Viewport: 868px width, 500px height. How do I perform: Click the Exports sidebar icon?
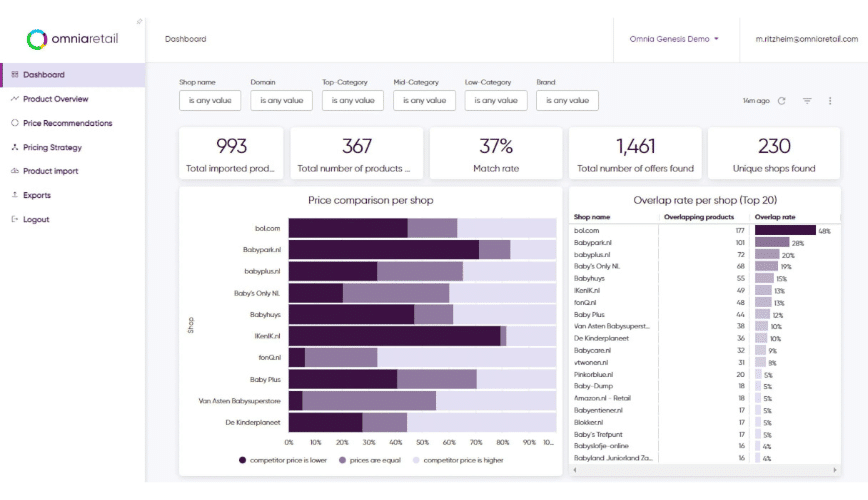pyautogui.click(x=15, y=195)
